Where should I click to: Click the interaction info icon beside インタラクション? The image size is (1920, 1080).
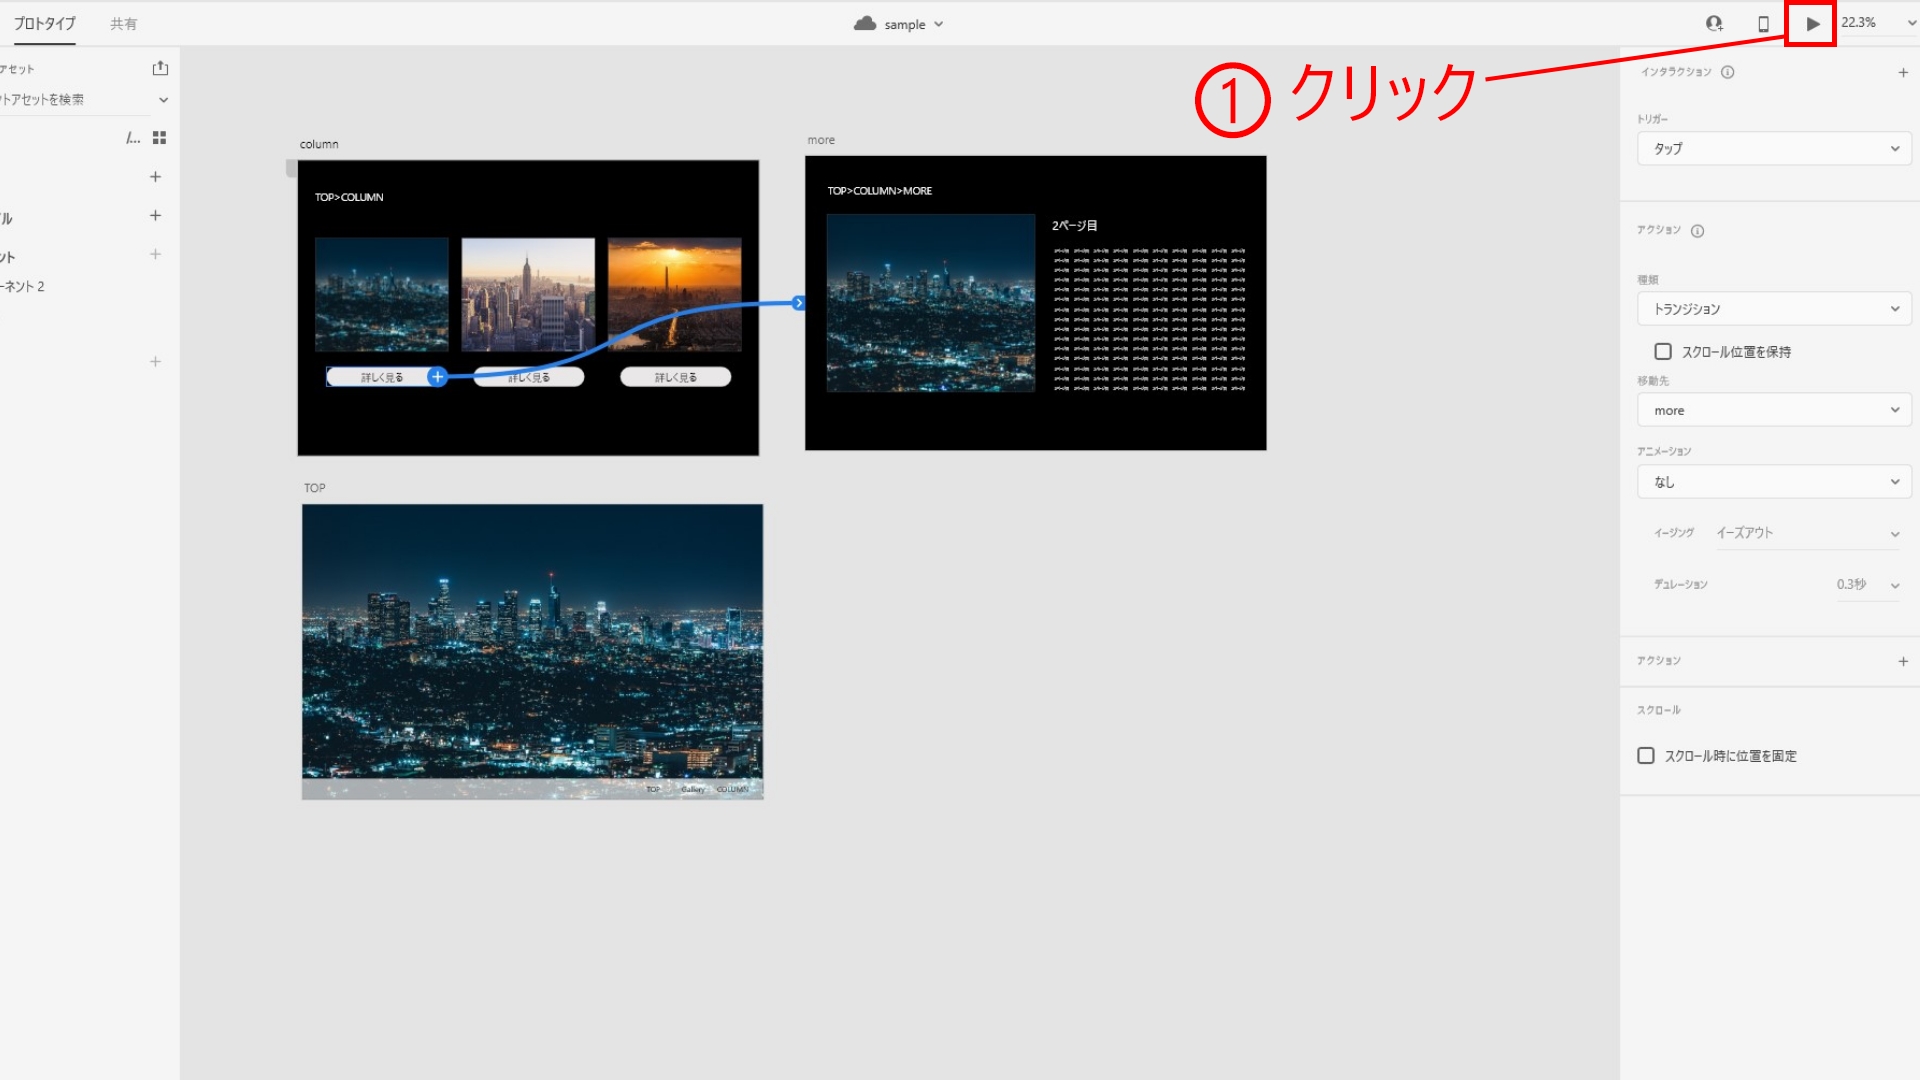pyautogui.click(x=1727, y=71)
